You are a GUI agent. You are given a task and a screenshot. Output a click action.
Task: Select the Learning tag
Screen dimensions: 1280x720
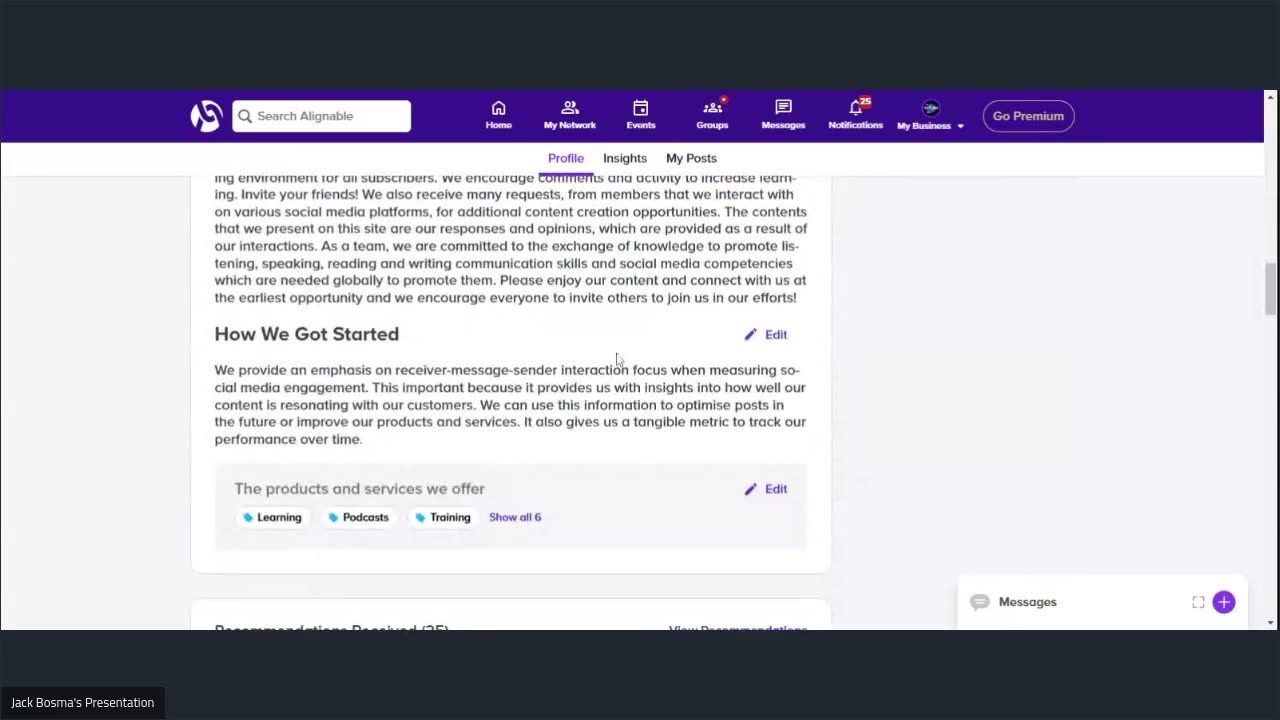pos(272,517)
